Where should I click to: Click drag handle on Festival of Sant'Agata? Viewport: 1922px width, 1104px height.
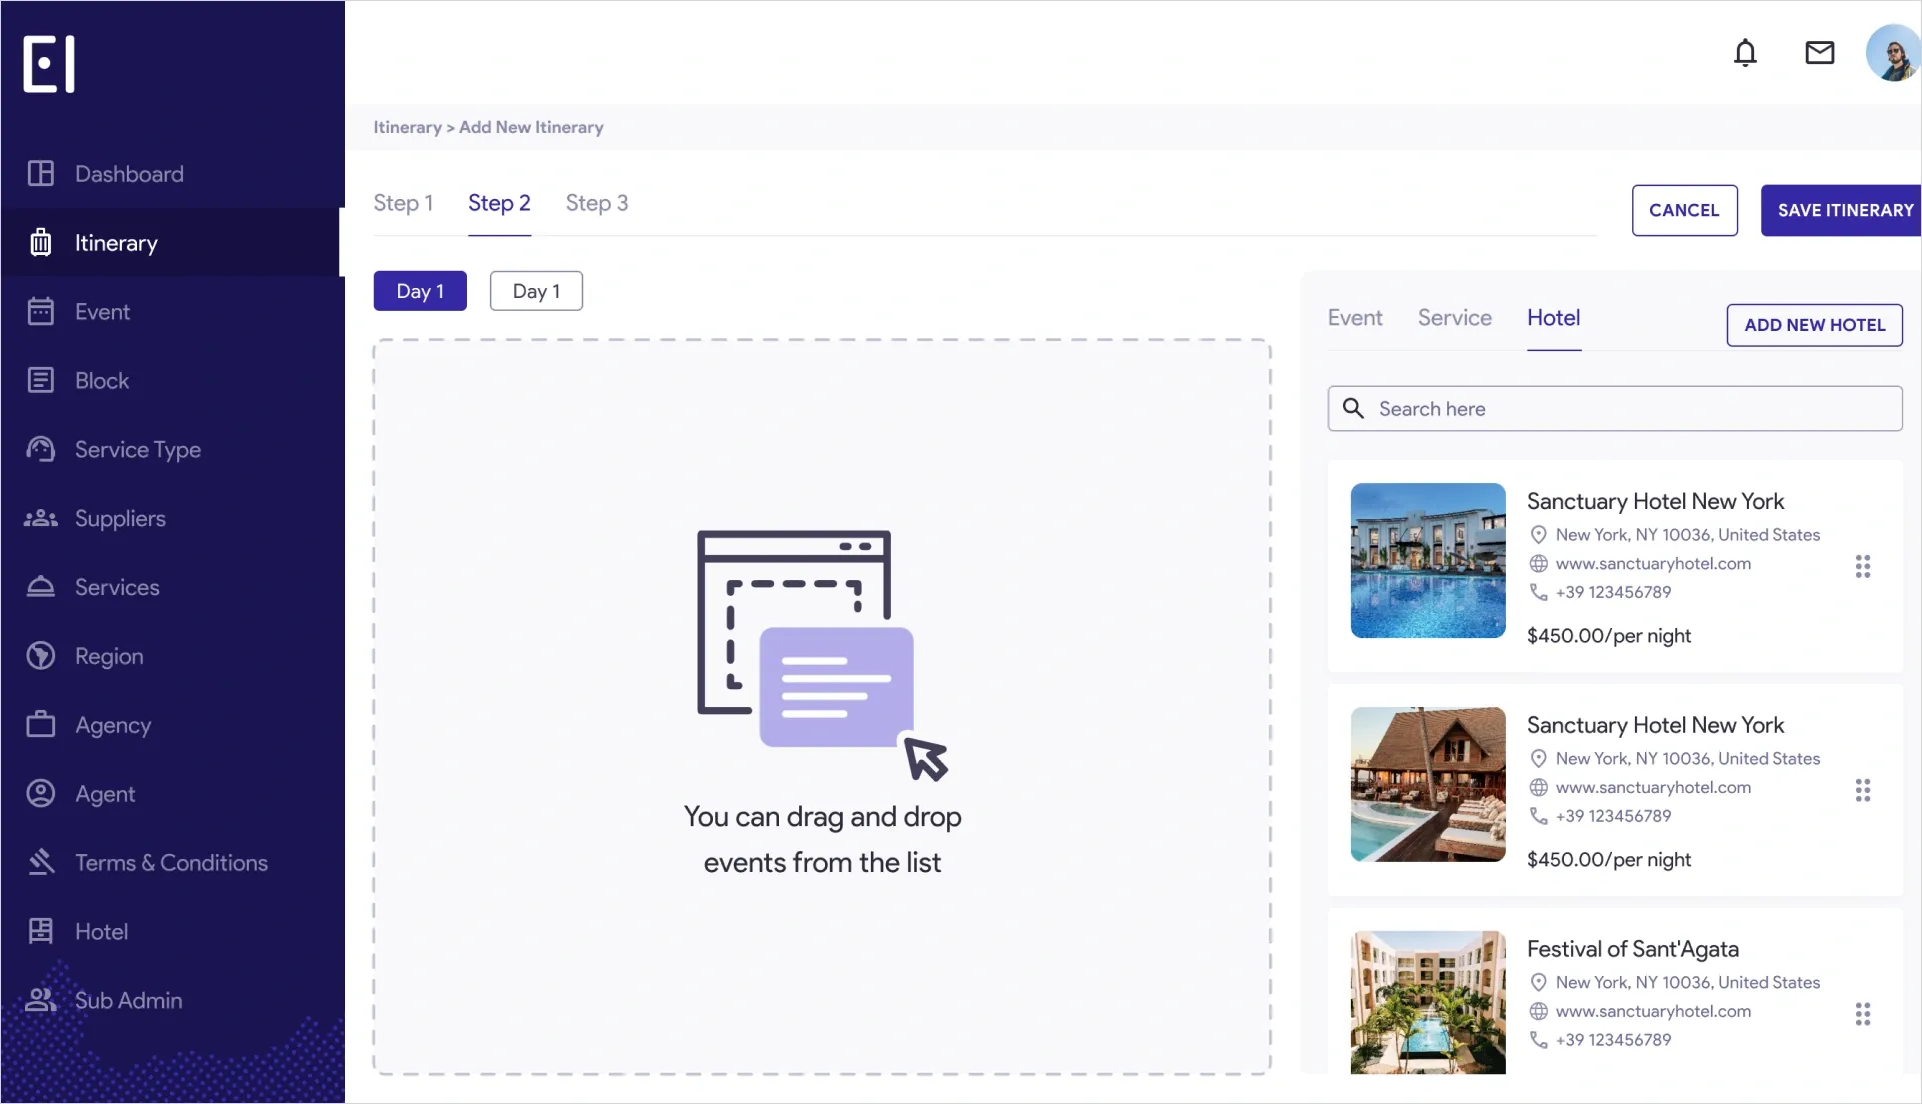click(1862, 1014)
